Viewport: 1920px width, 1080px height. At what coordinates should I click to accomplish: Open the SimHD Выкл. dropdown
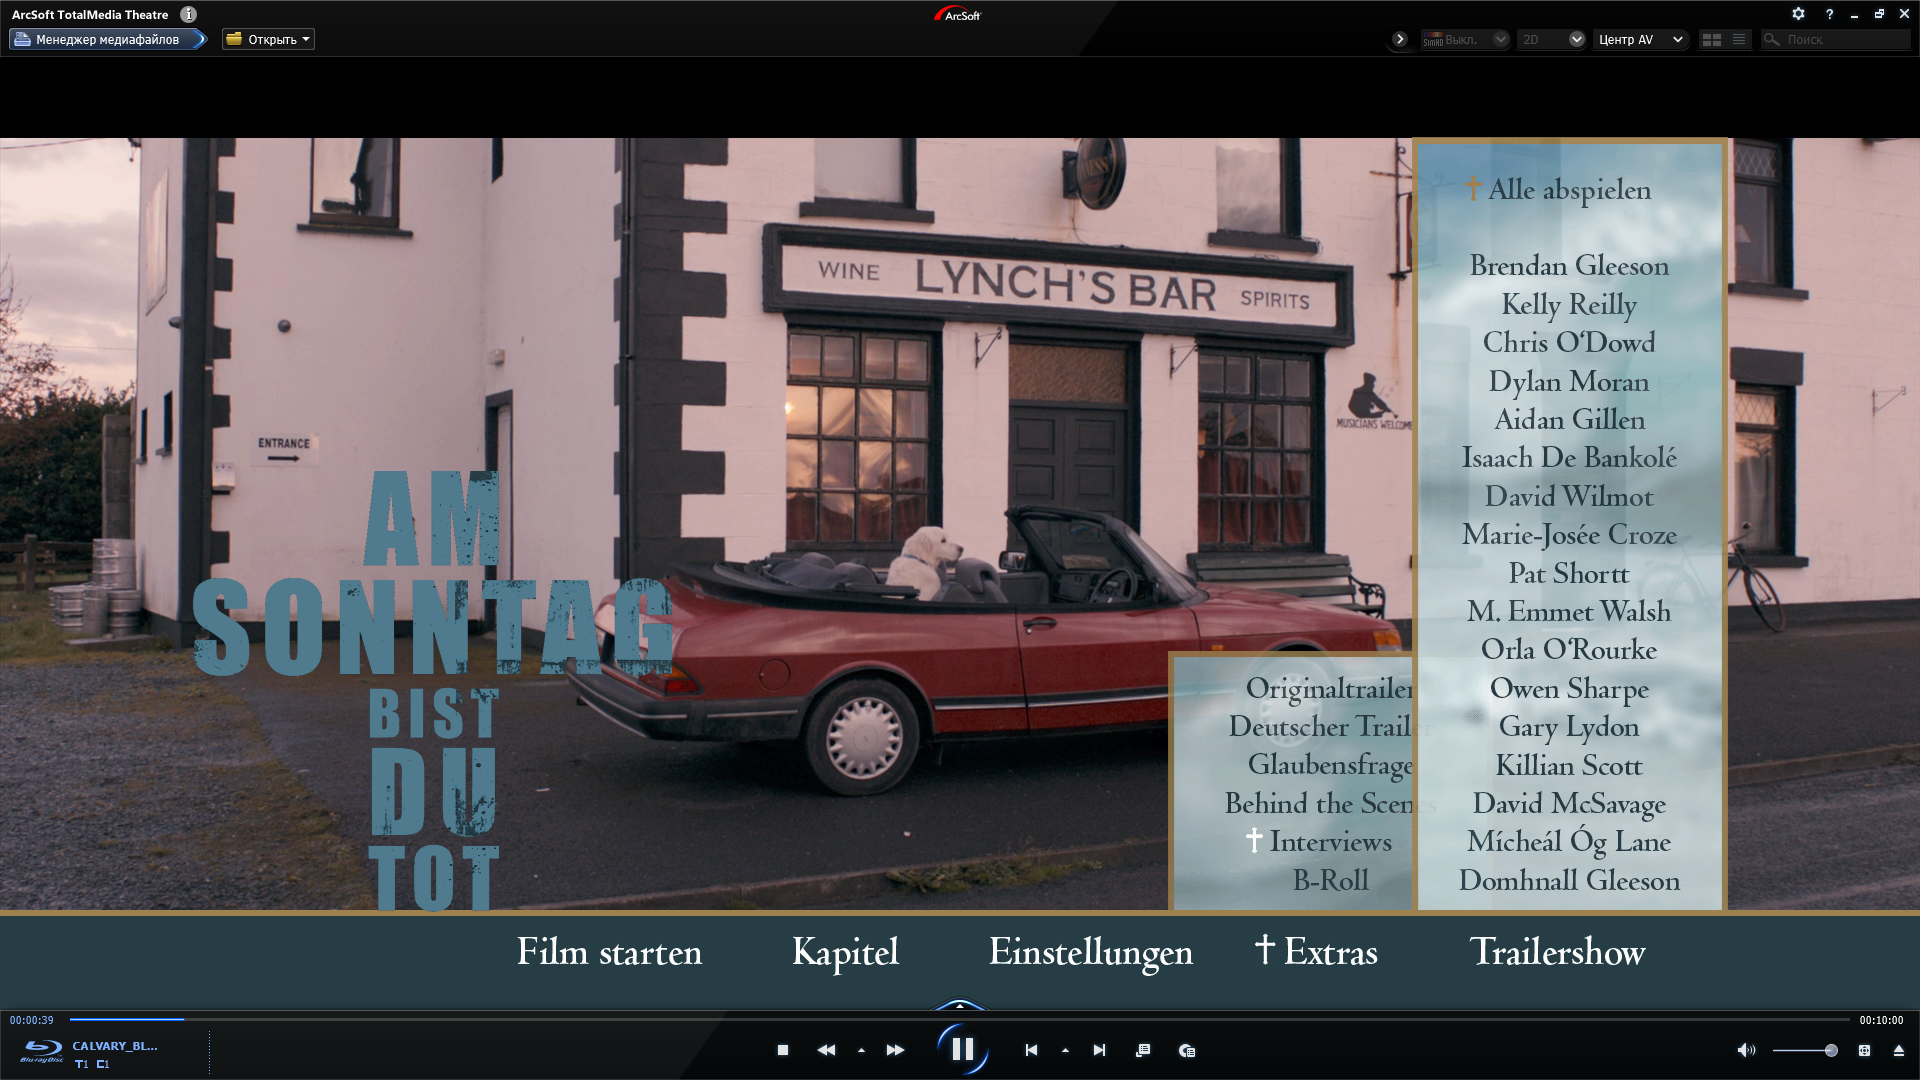pyautogui.click(x=1465, y=39)
